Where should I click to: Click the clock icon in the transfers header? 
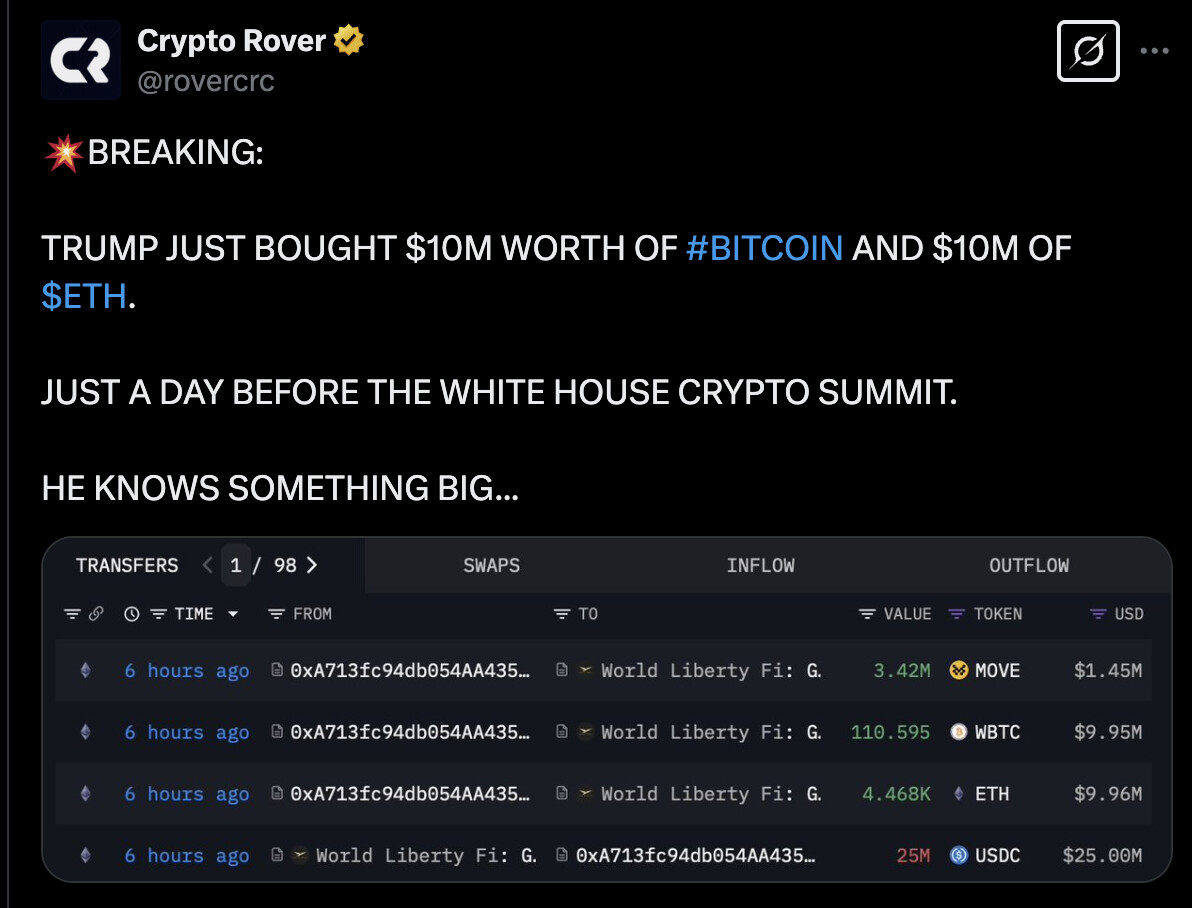pyautogui.click(x=132, y=612)
